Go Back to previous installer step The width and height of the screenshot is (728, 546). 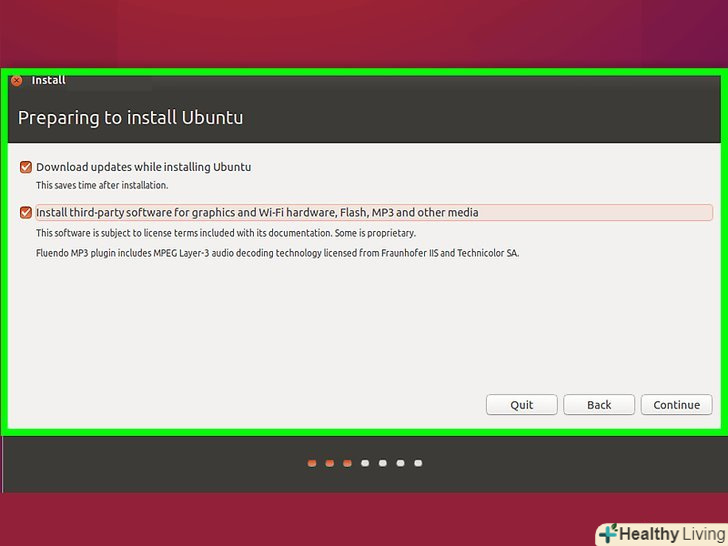coord(599,405)
